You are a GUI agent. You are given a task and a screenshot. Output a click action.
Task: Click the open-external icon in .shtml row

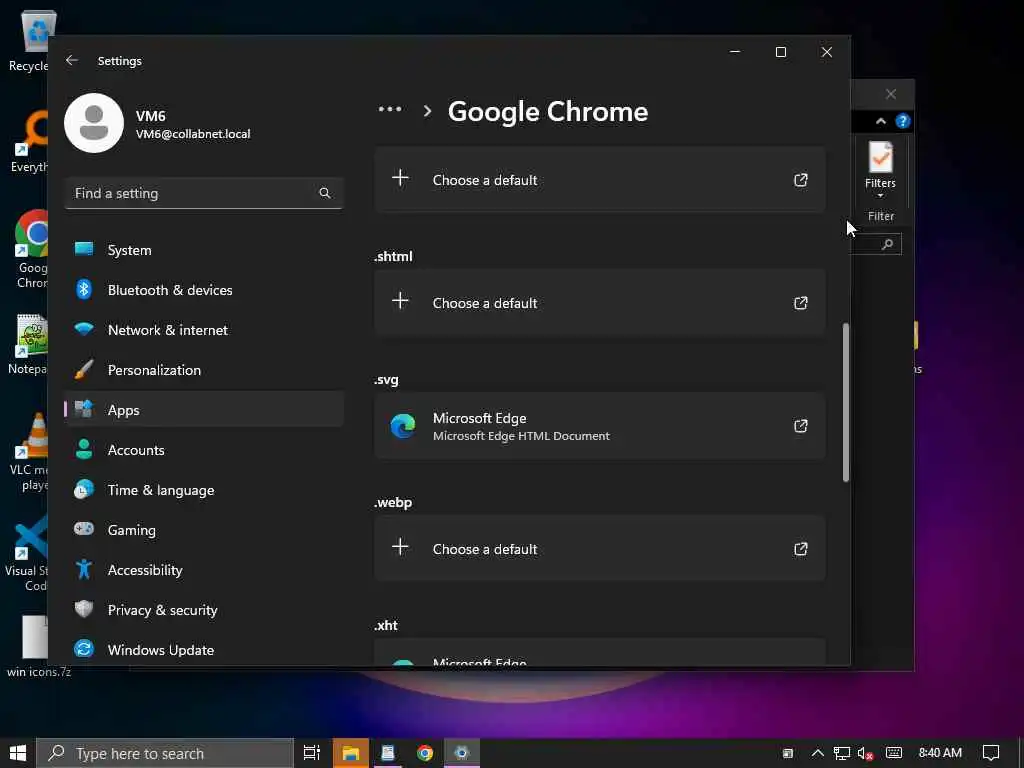tap(801, 303)
